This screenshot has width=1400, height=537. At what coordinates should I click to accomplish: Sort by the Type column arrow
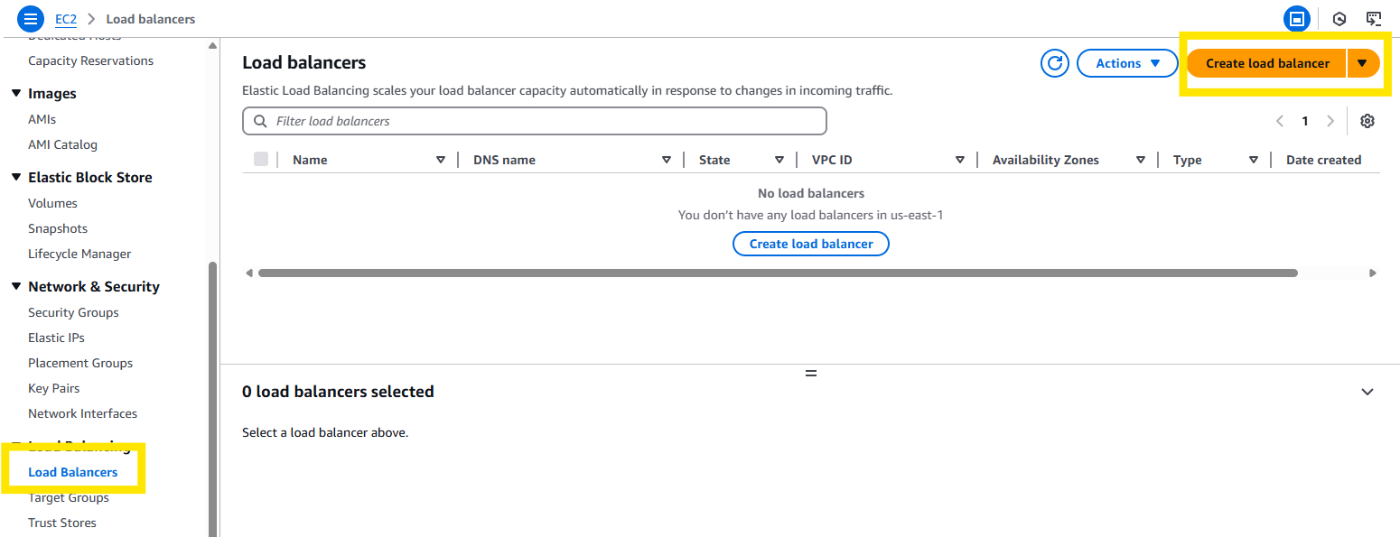(x=1253, y=160)
